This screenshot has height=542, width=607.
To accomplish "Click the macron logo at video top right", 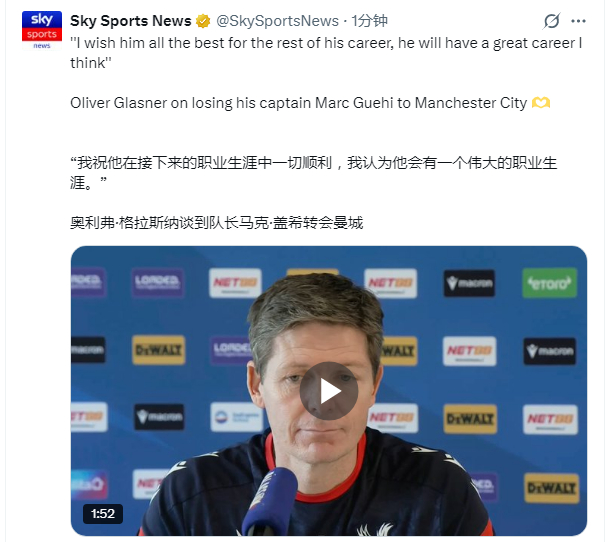I will click(469, 283).
